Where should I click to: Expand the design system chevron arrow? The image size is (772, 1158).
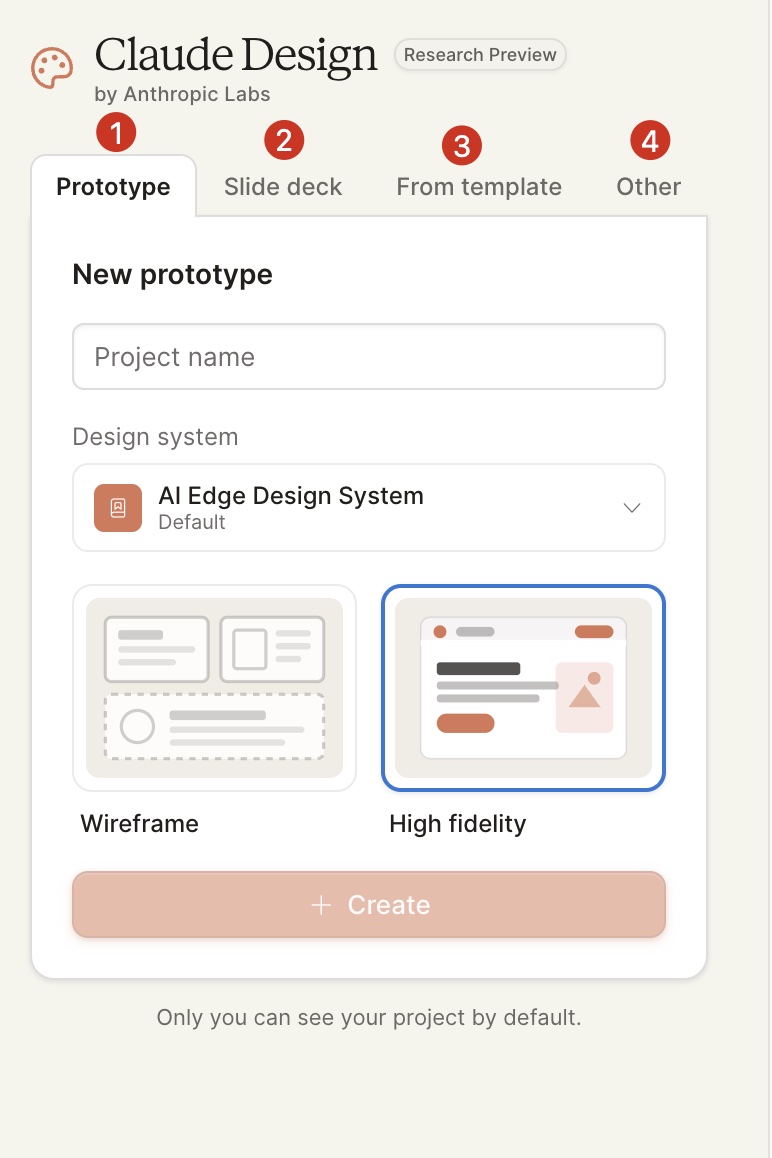coord(632,508)
